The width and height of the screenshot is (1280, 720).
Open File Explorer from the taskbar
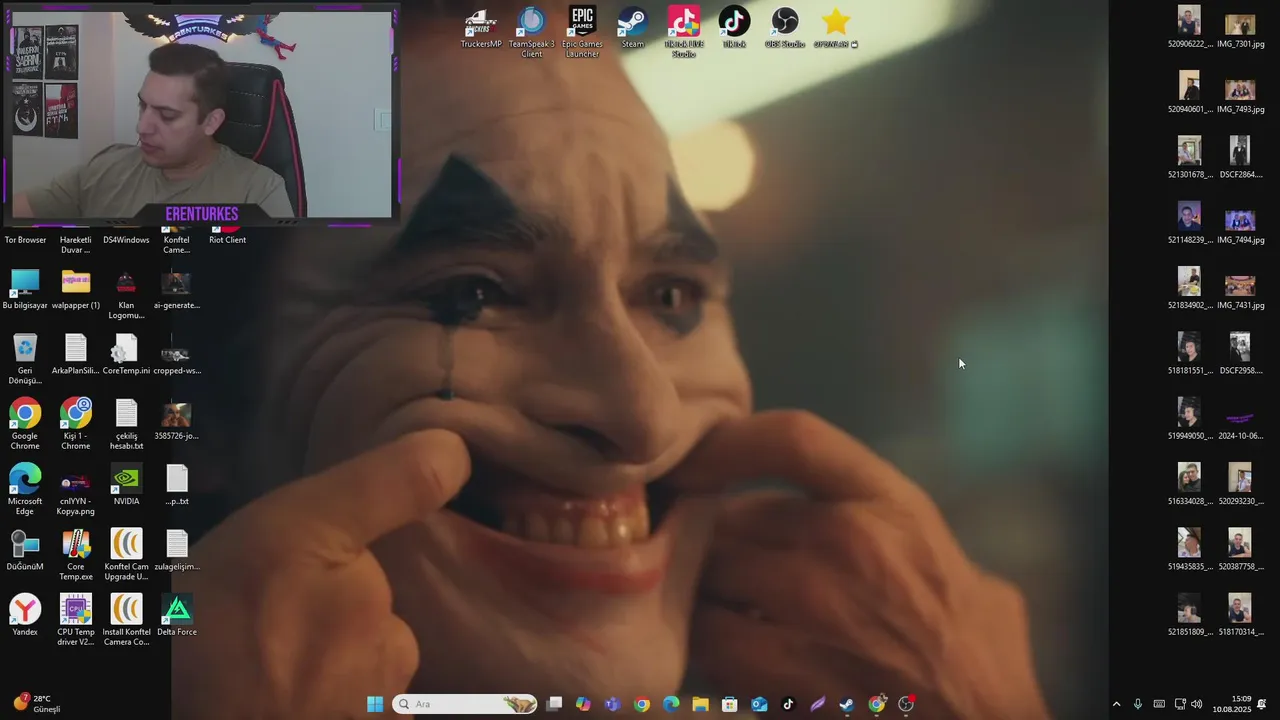click(x=700, y=704)
